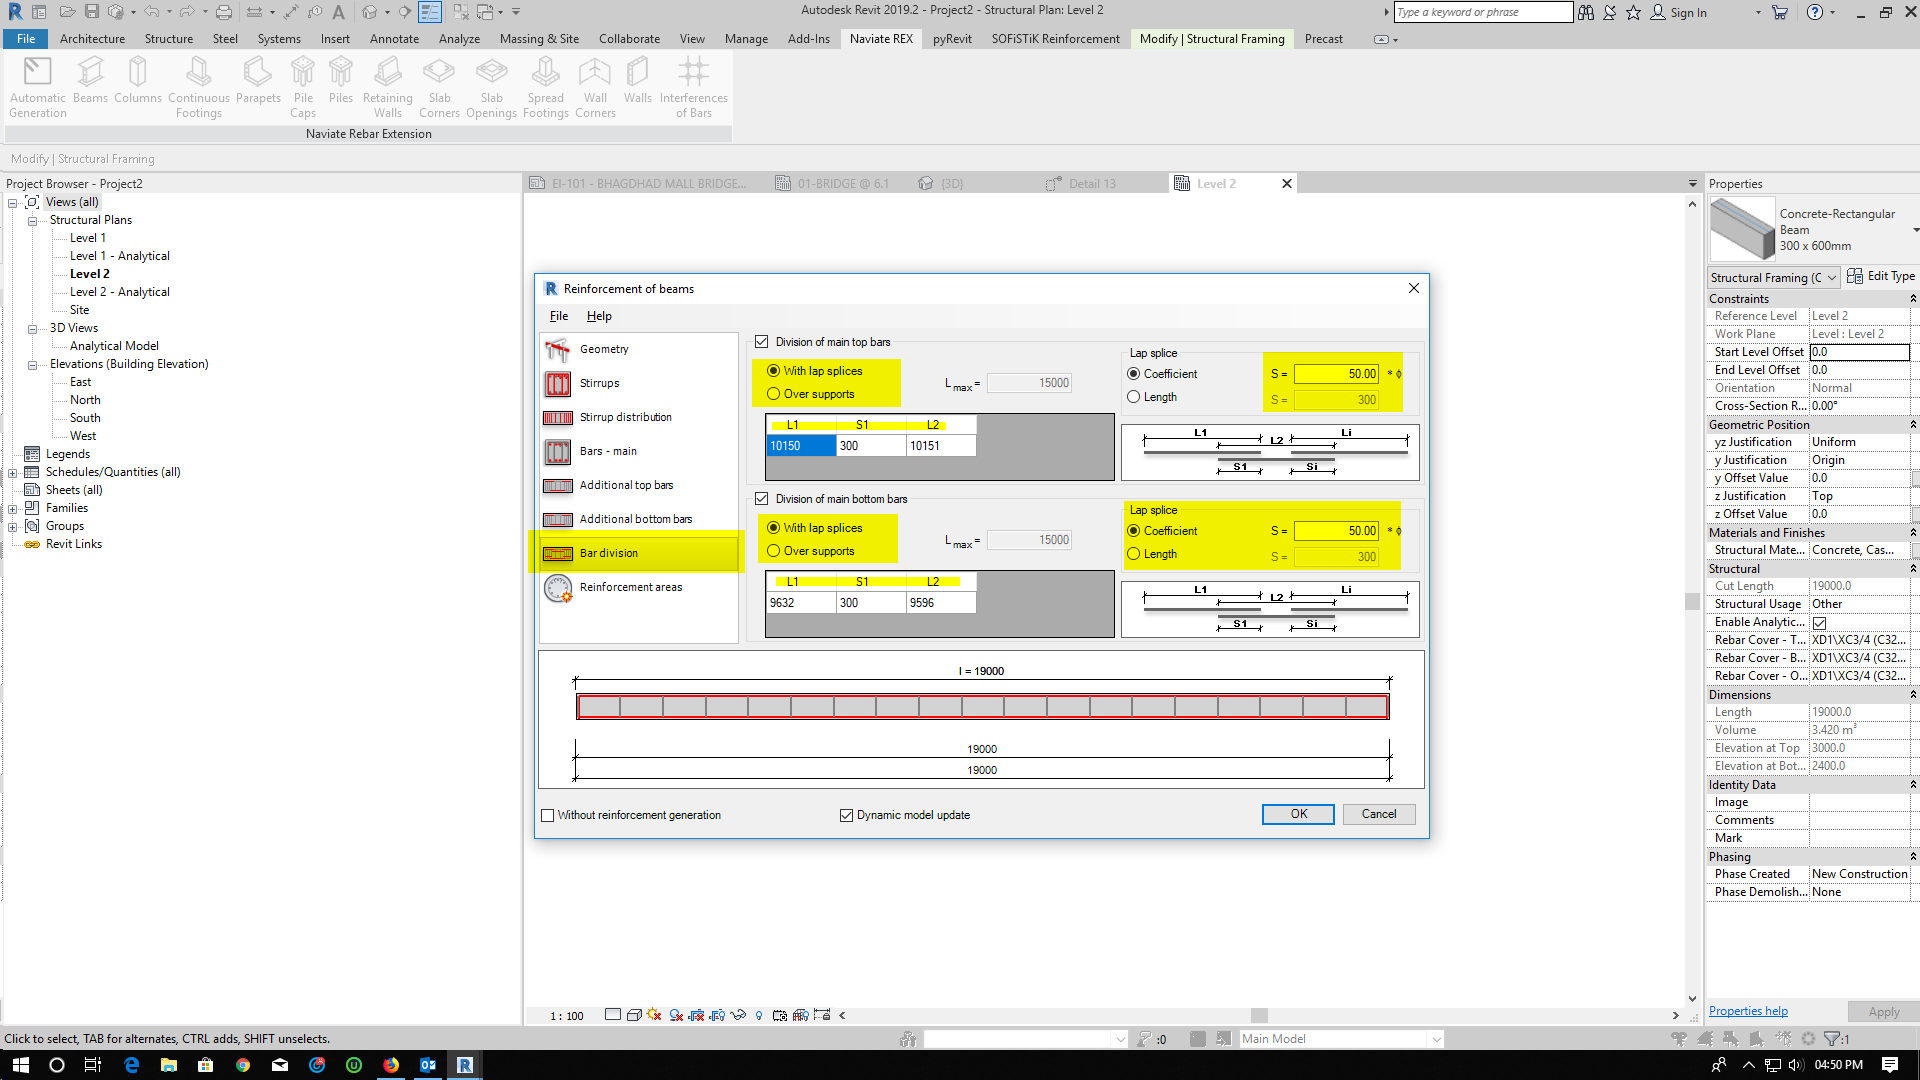Viewport: 1920px width, 1080px height.
Task: Select Reinforcement areas in the beams dialog
Action: (x=630, y=587)
